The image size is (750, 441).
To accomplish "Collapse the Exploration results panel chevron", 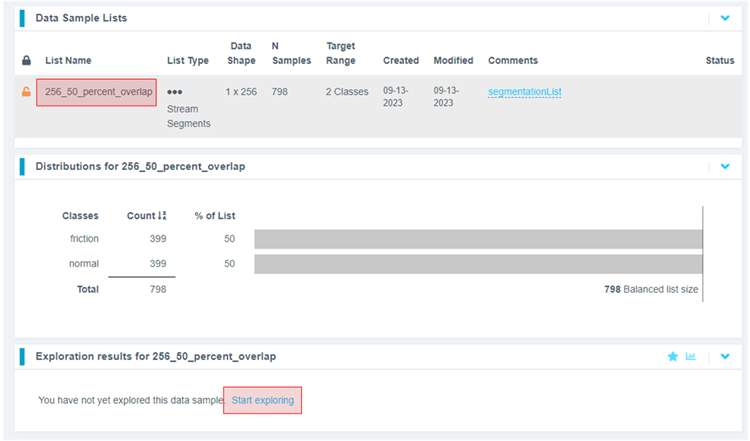I will pos(725,356).
